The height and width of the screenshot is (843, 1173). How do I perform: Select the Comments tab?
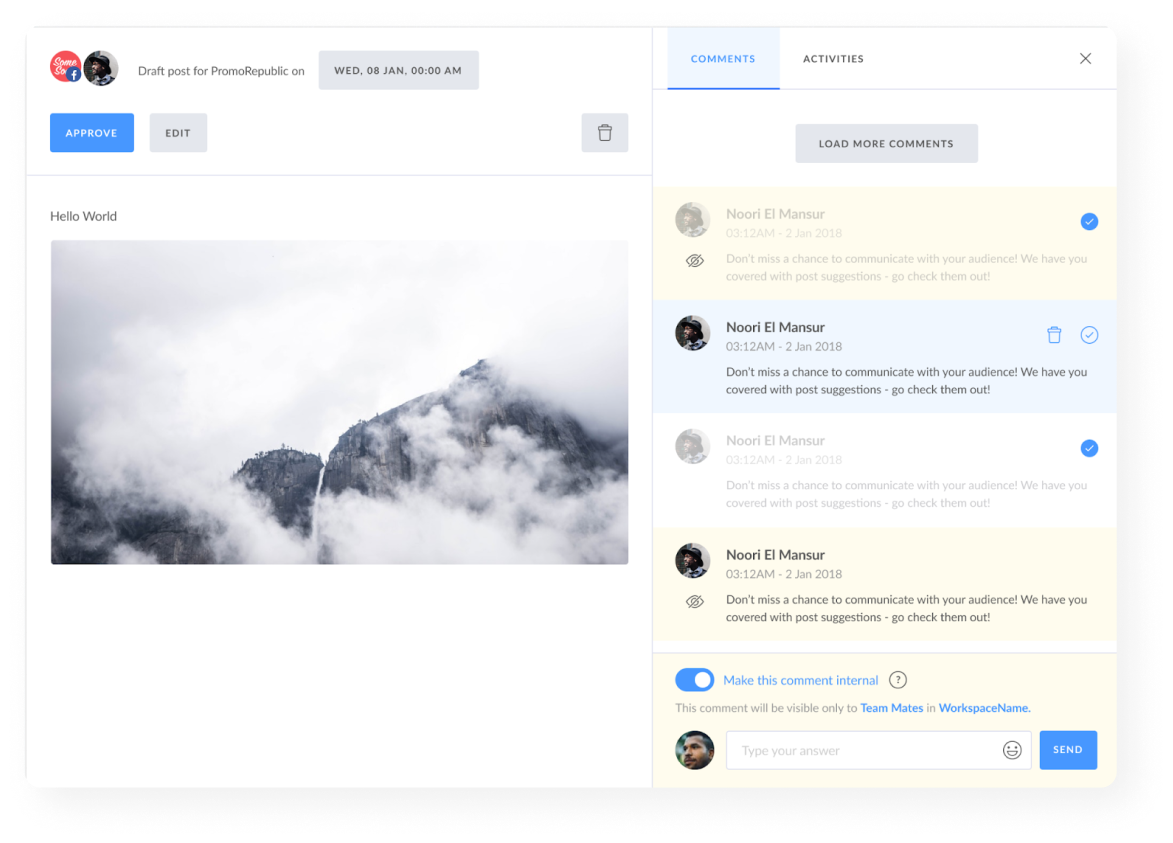[723, 59]
